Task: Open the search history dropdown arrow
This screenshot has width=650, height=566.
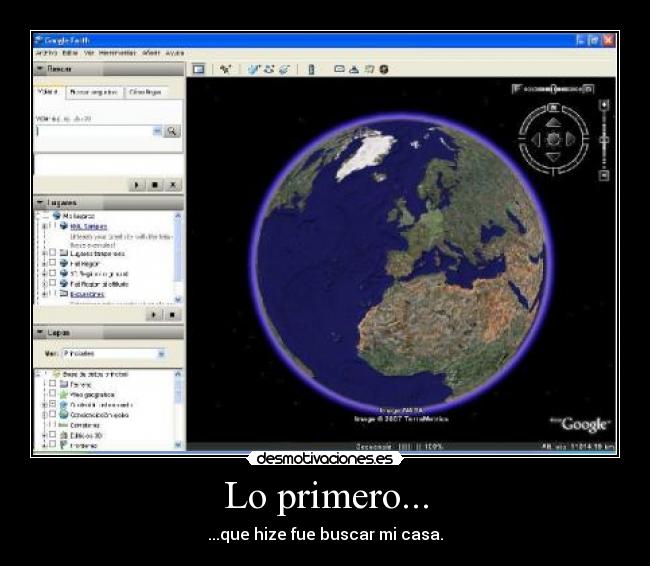Action: tap(157, 131)
